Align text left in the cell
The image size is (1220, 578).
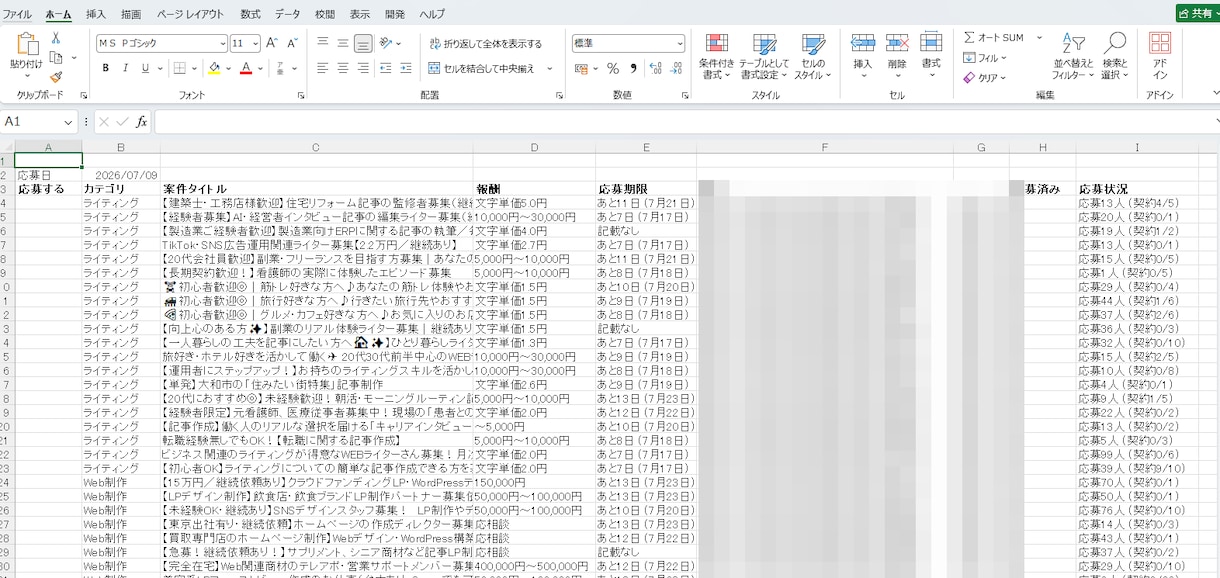pyautogui.click(x=322, y=68)
